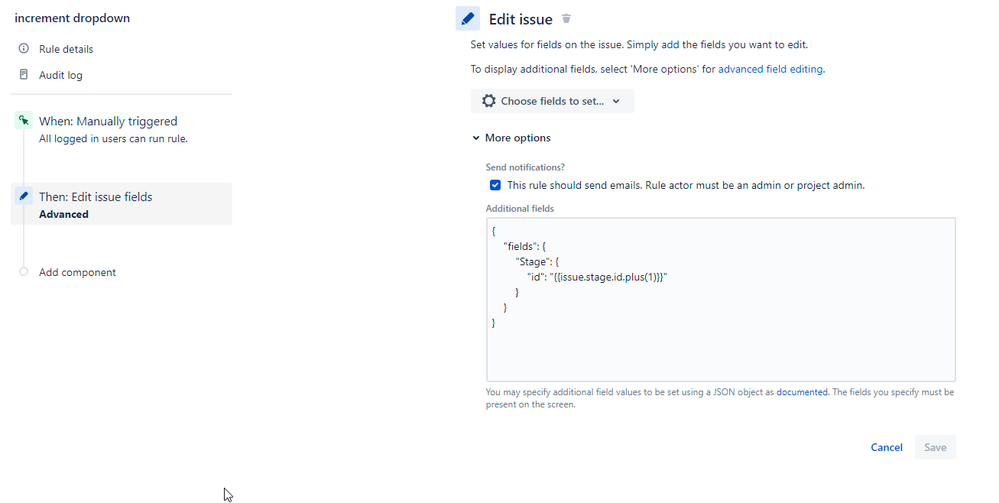Click the Add component circle marker
The image size is (999, 503).
[24, 272]
